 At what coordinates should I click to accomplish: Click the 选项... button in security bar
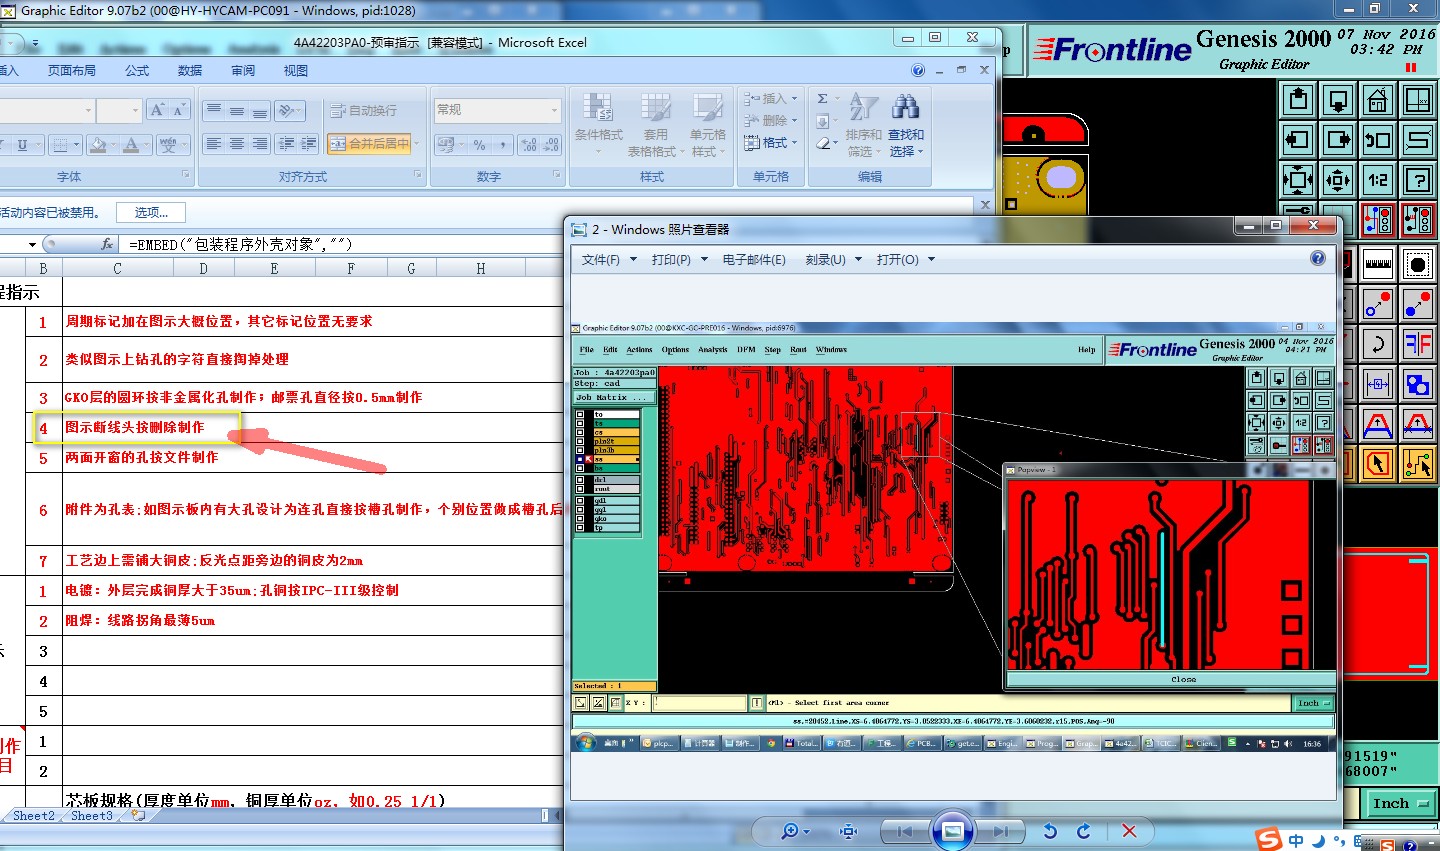pos(151,213)
